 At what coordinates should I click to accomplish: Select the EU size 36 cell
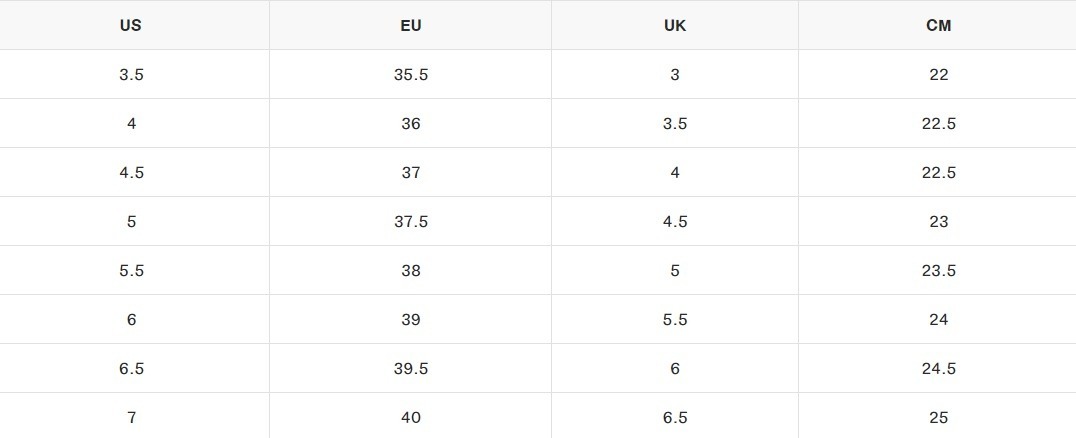[x=411, y=124]
